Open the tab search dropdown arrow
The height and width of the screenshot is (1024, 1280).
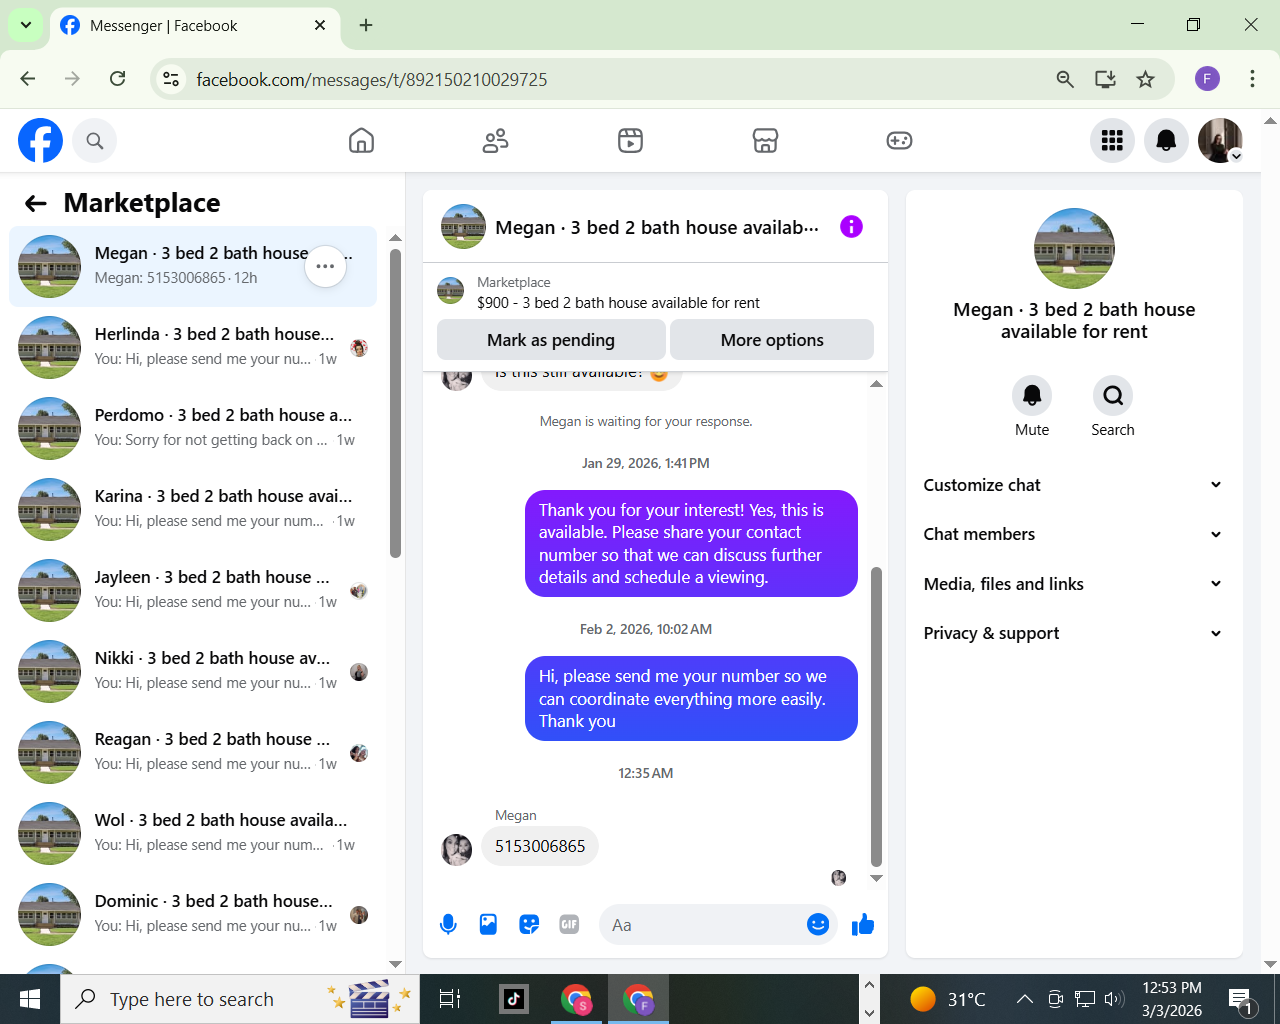(x=26, y=25)
